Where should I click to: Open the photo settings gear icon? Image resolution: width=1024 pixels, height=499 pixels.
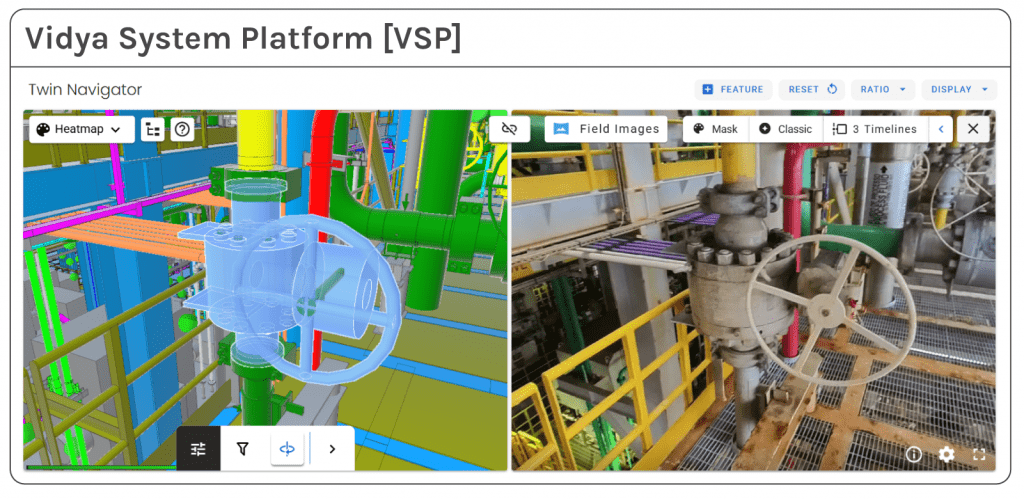(x=946, y=455)
